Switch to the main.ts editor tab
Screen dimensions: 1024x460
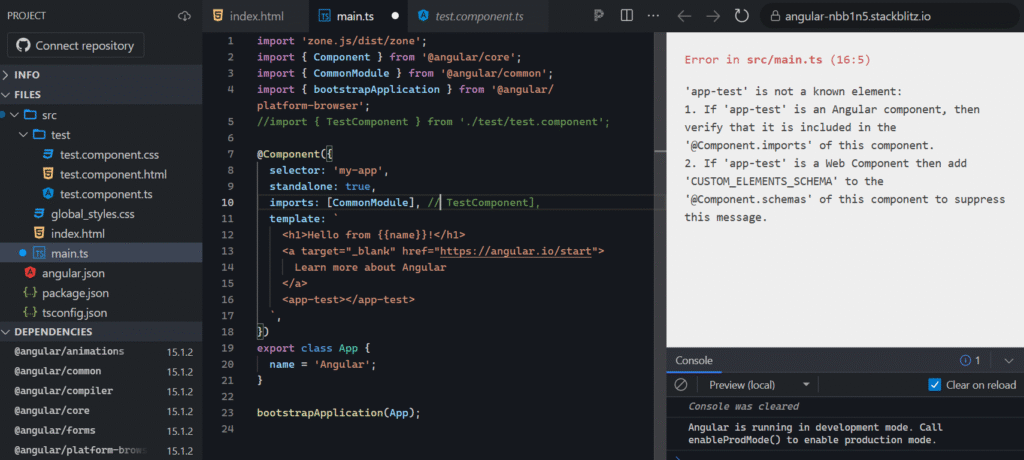pyautogui.click(x=358, y=16)
